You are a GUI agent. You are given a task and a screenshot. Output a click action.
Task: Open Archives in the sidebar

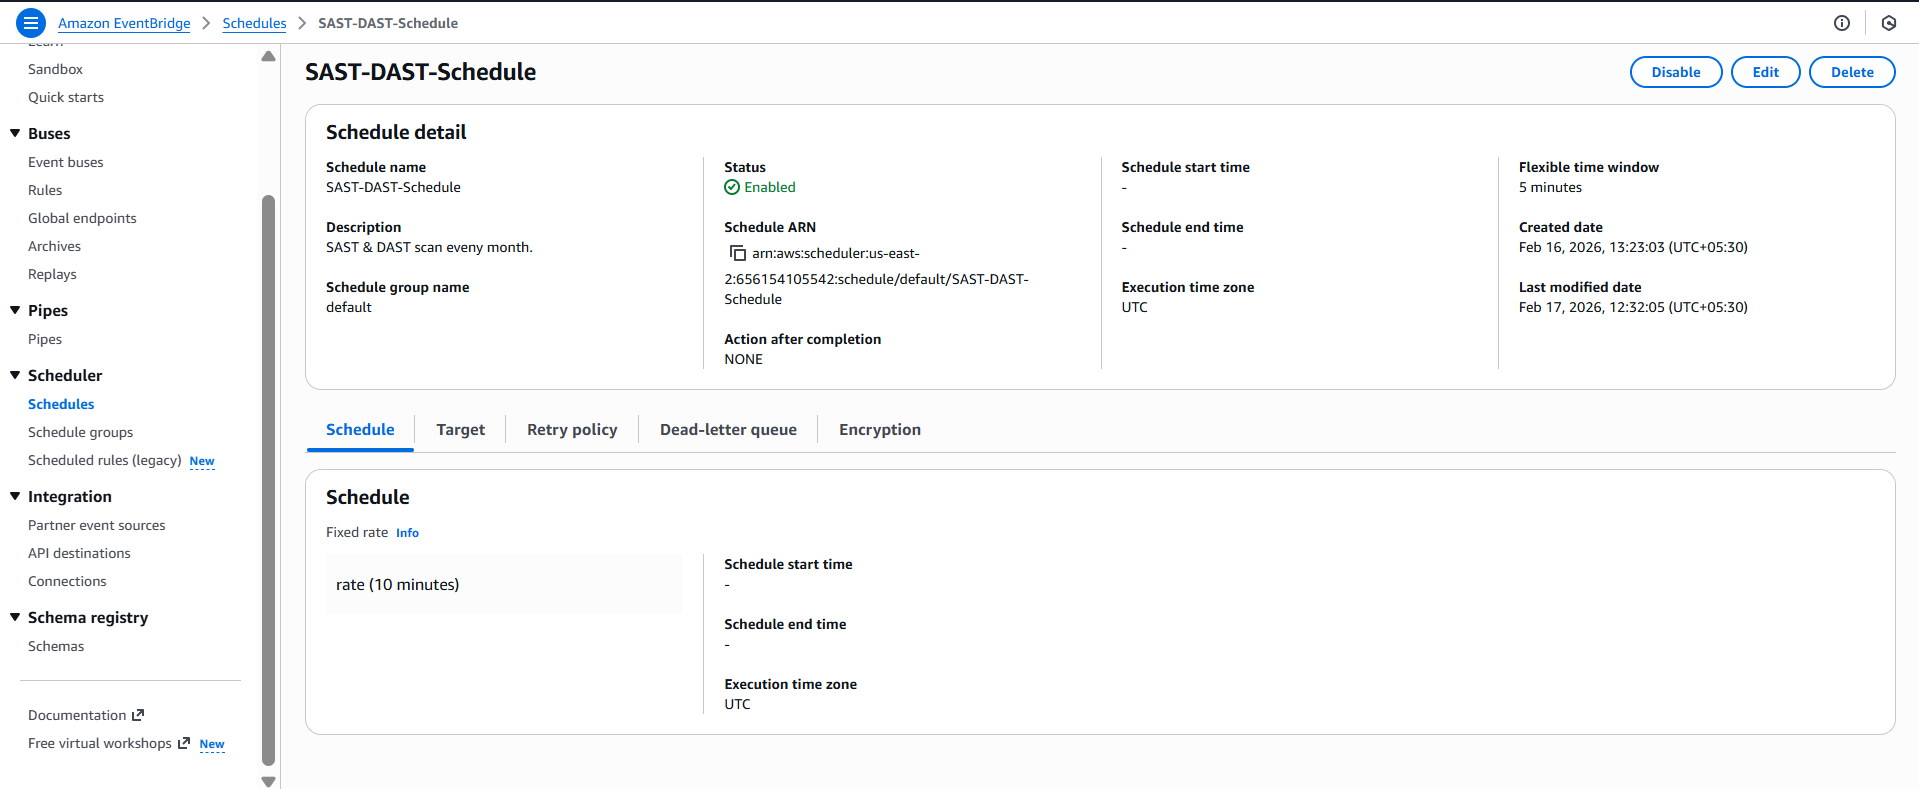(54, 246)
